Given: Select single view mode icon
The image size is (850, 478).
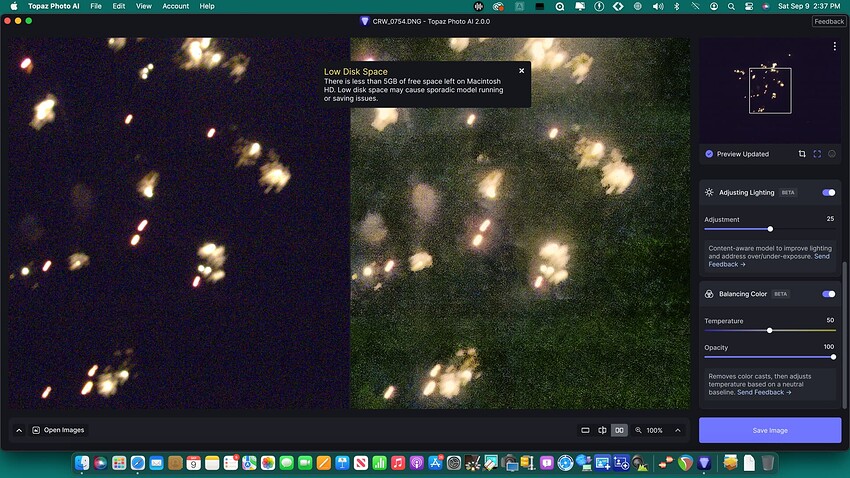Looking at the screenshot, I should [x=585, y=430].
